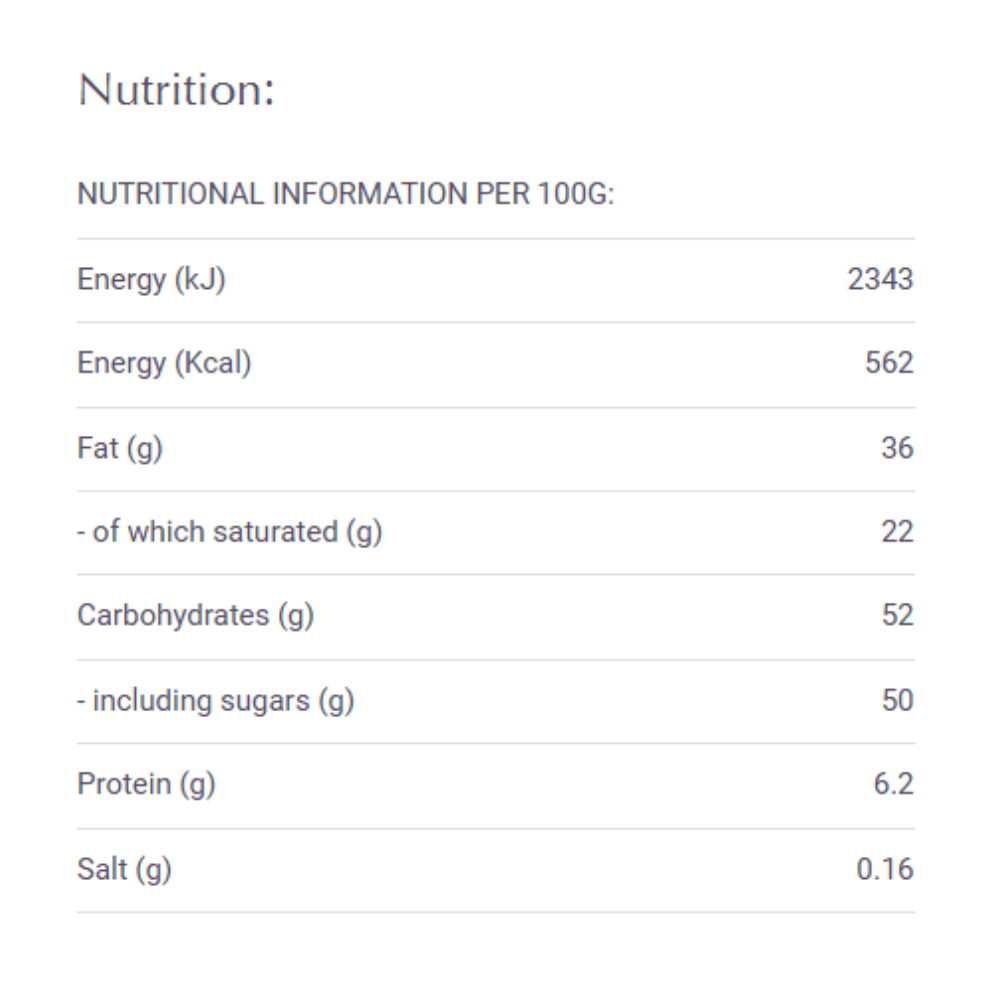Click the Salt (g) label
This screenshot has height=1000, width=1000.
[124, 870]
